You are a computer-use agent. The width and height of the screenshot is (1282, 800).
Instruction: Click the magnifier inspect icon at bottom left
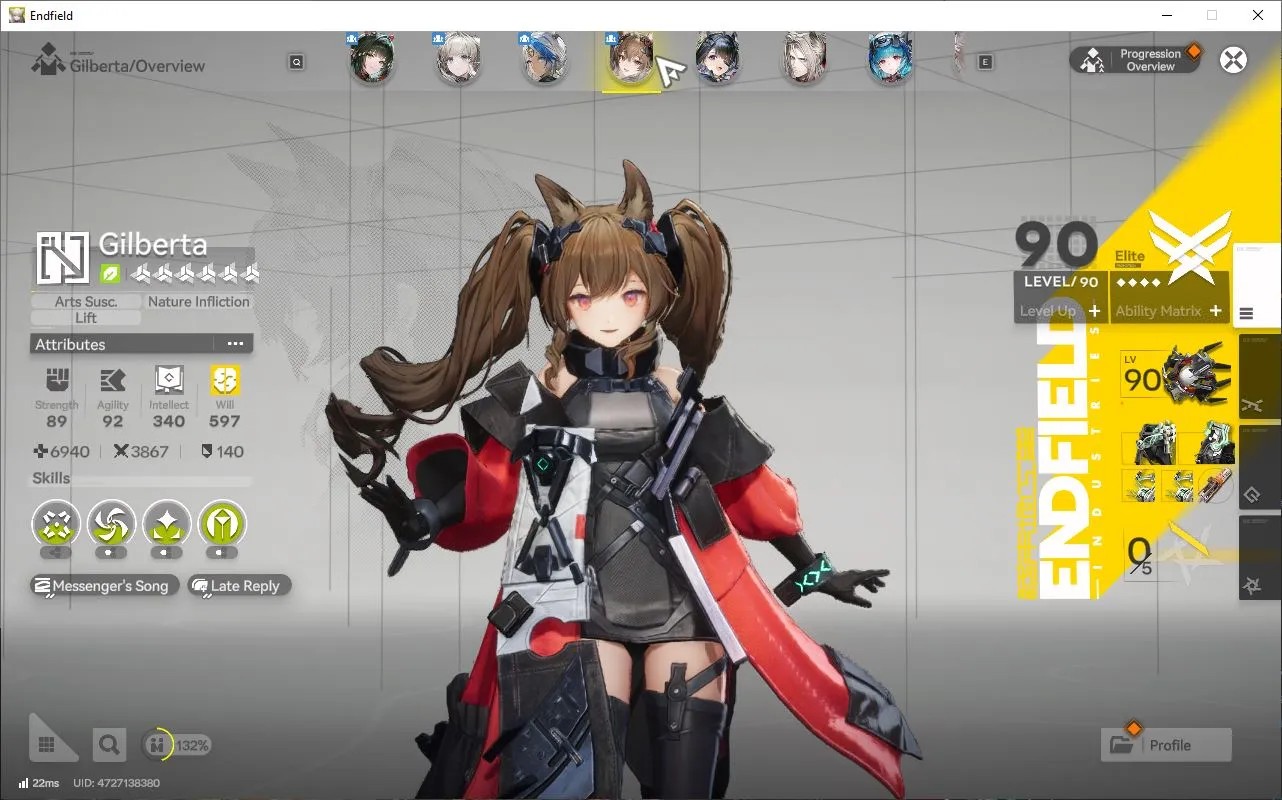click(x=109, y=744)
